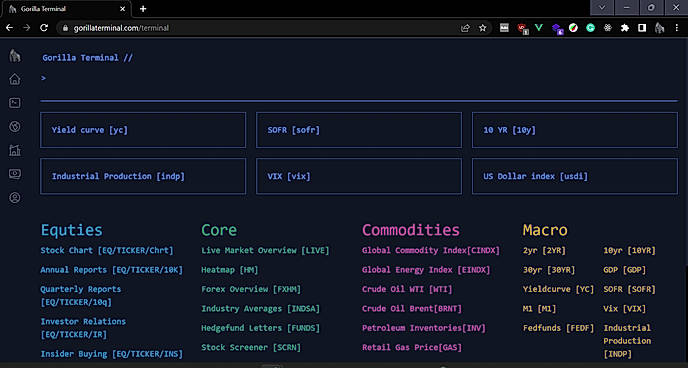Screen dimensions: 688x368
Task: Open the Macro column's SOFR [SOFR] link
Action: (630, 289)
